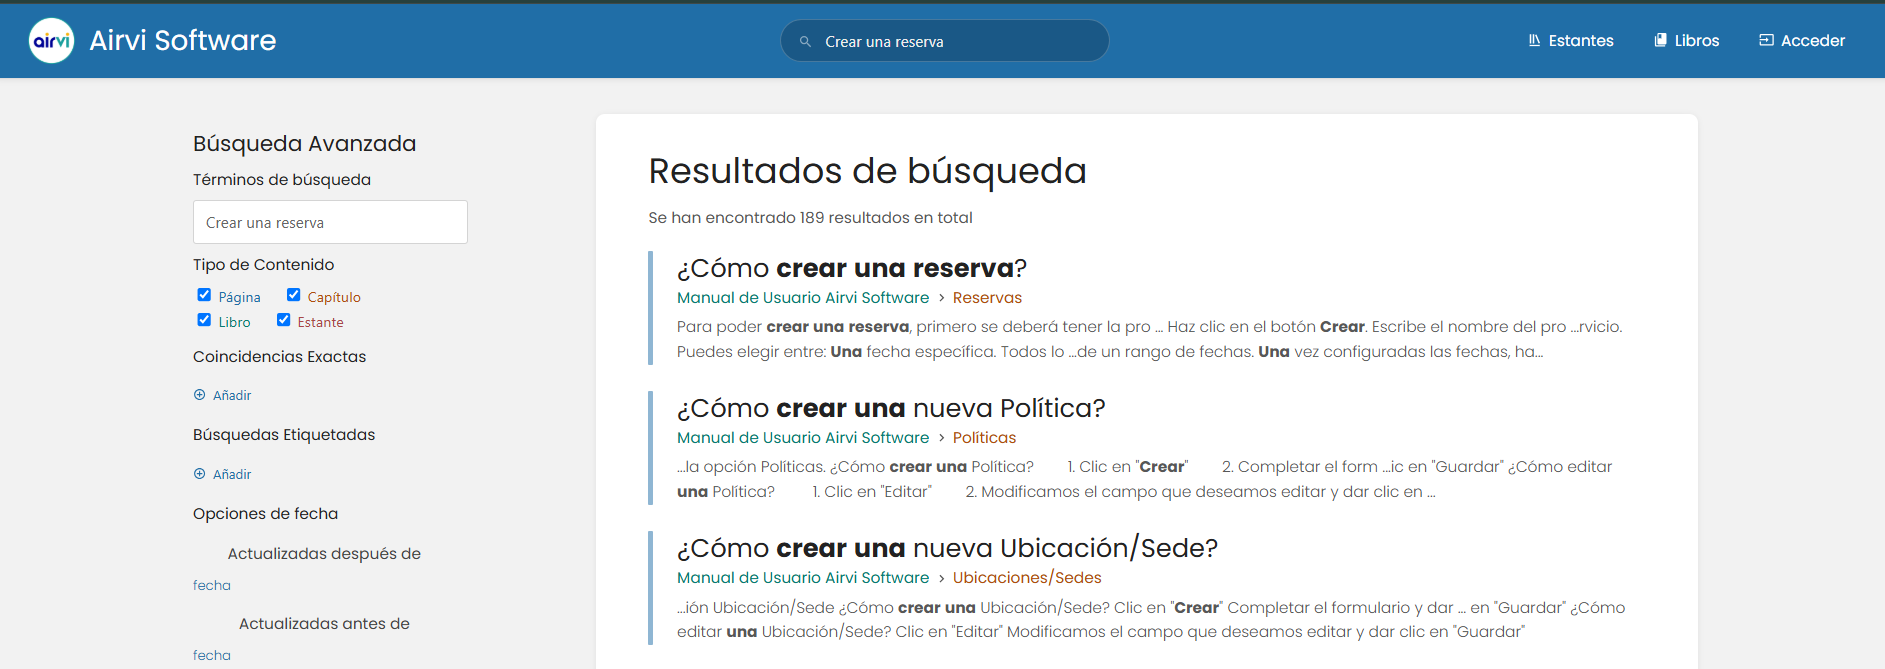Focus the Términos de búsqueda input field
1885x669 pixels.
click(330, 222)
